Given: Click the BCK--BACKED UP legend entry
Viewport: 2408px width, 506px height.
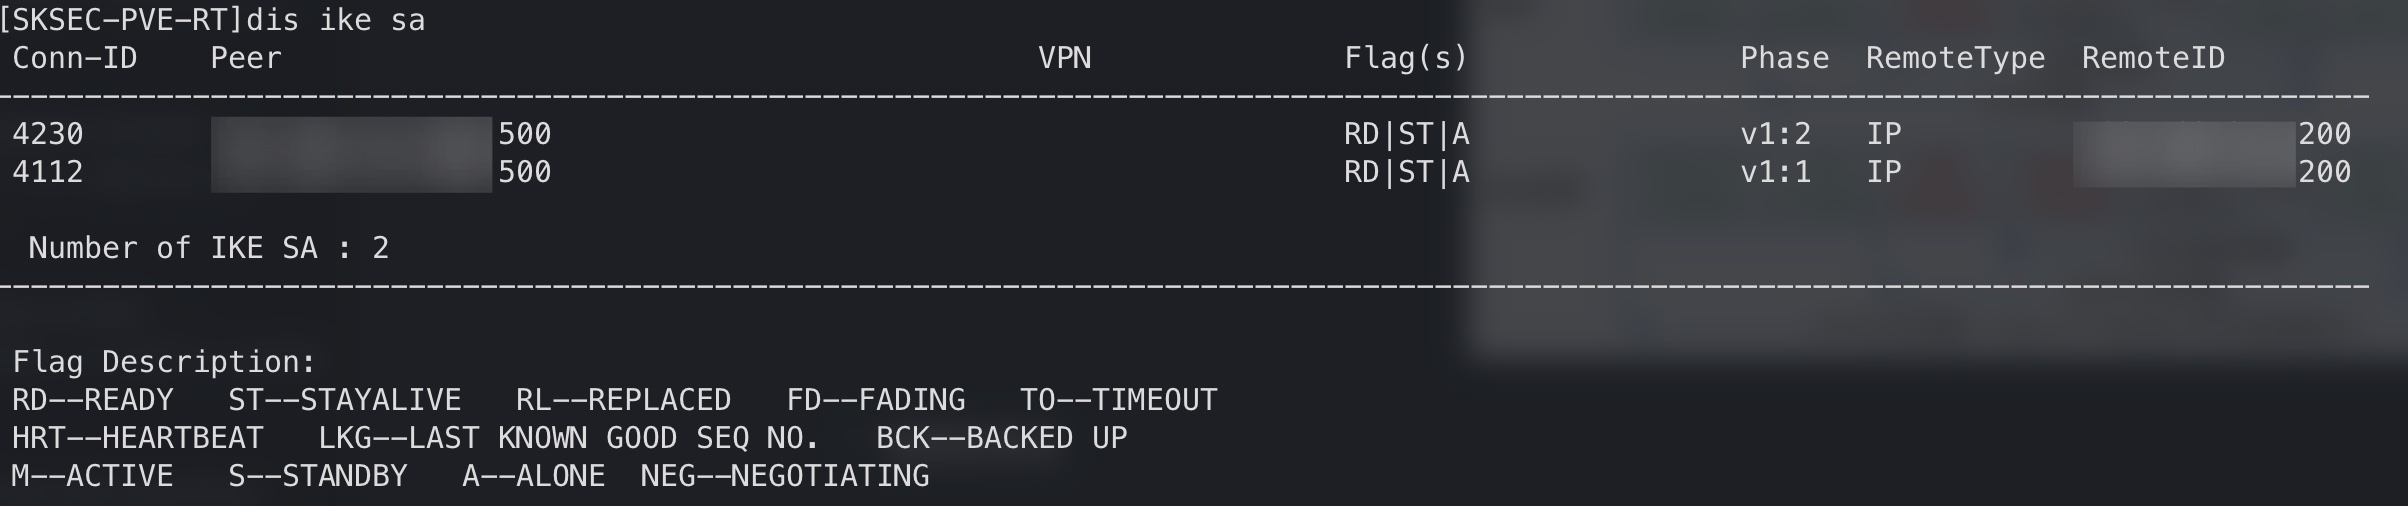Looking at the screenshot, I should pos(1002,438).
